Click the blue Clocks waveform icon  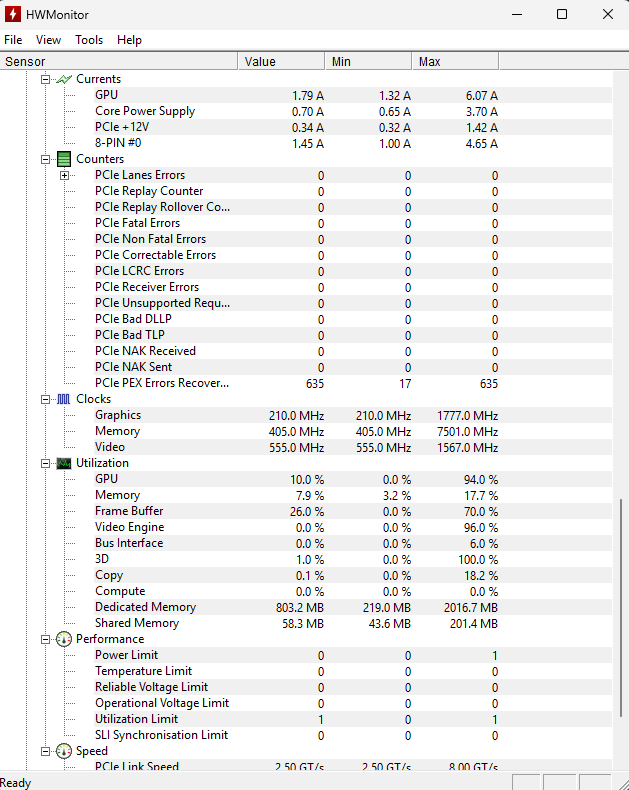click(x=64, y=399)
